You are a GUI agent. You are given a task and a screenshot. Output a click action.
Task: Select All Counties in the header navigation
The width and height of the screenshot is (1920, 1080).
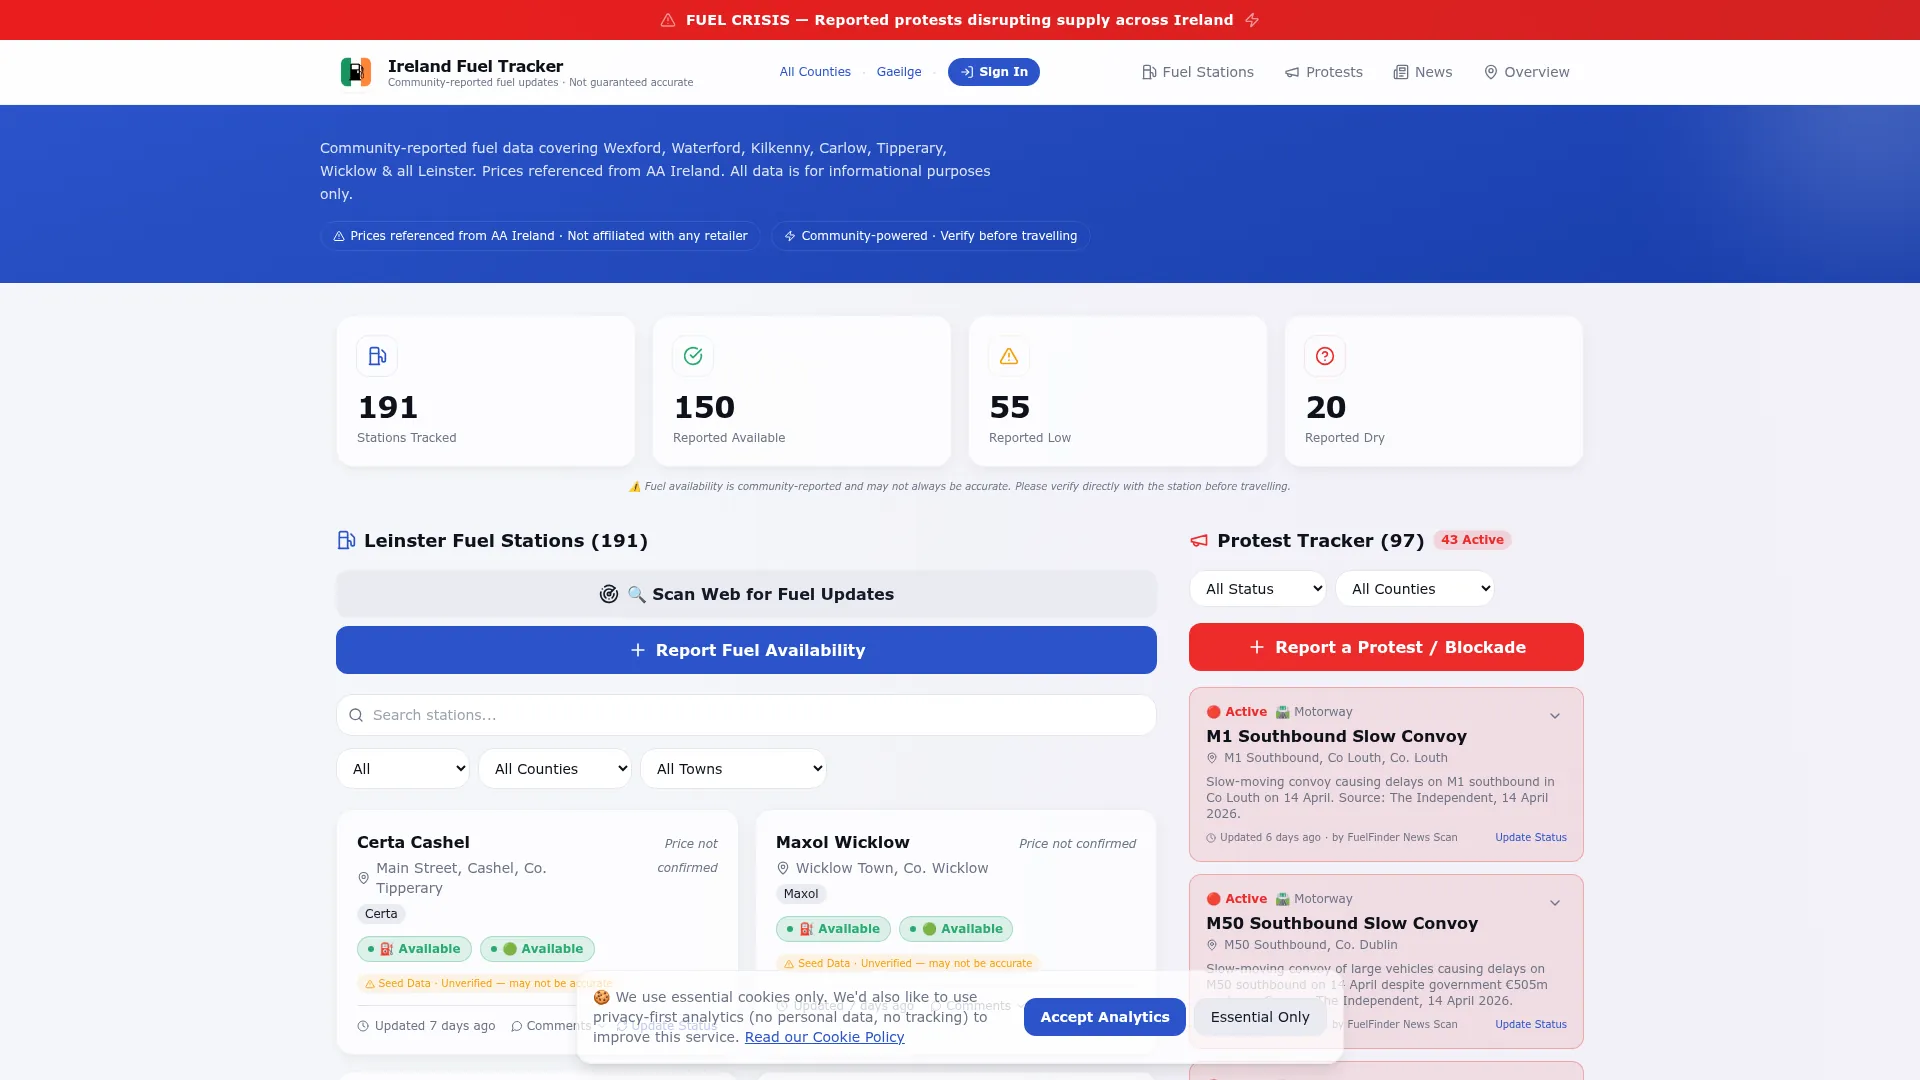[x=815, y=72]
